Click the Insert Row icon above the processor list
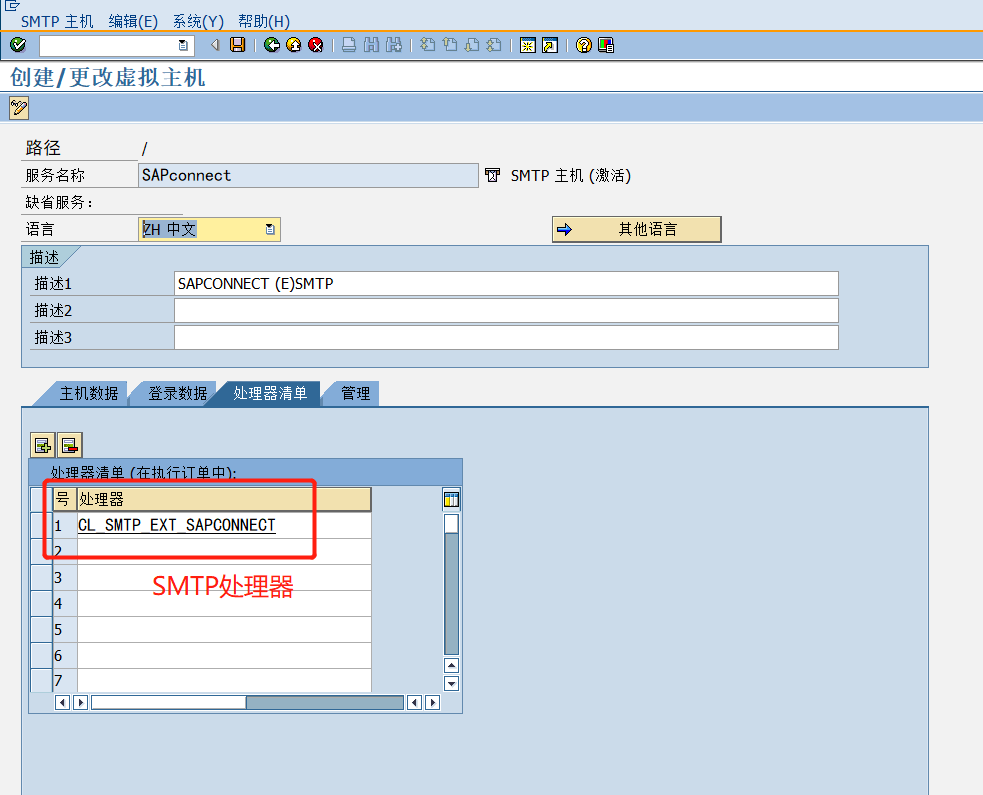Screen dimensions: 983x795 coord(43,444)
